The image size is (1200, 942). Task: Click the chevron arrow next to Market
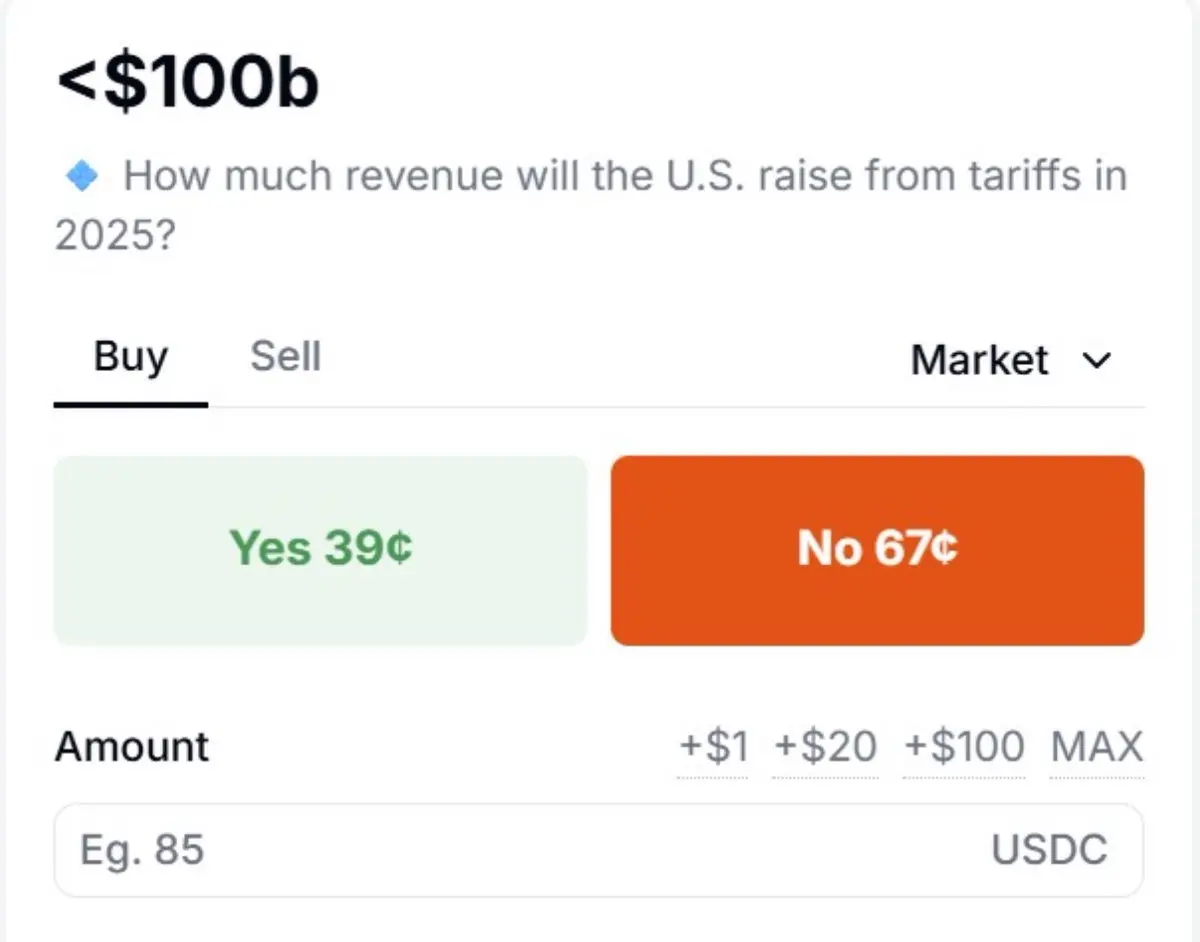[x=1097, y=361]
